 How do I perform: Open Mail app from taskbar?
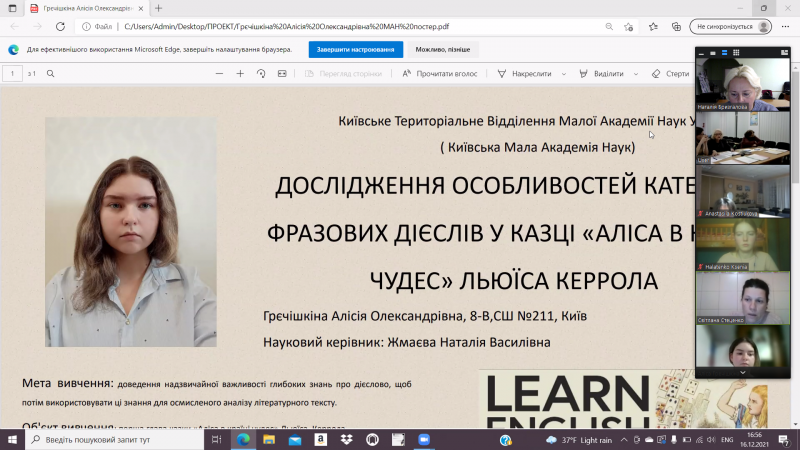pyautogui.click(x=295, y=439)
